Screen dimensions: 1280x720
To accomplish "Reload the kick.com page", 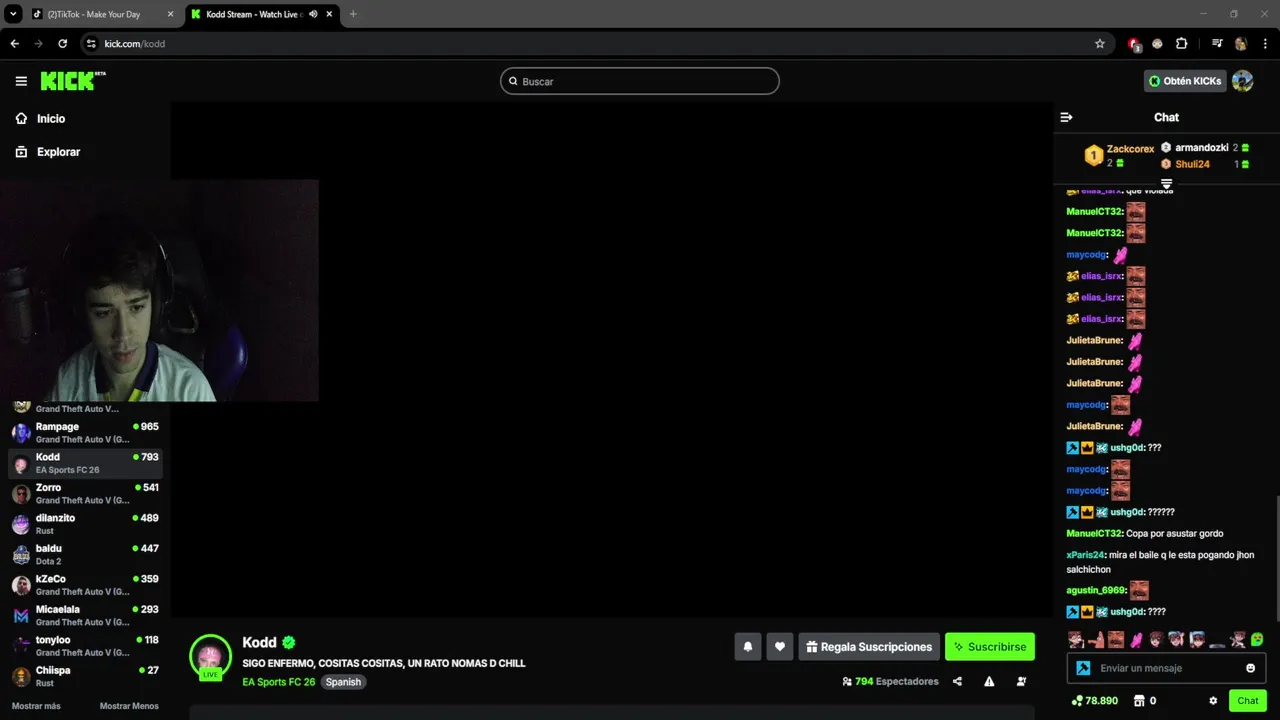I will point(62,44).
